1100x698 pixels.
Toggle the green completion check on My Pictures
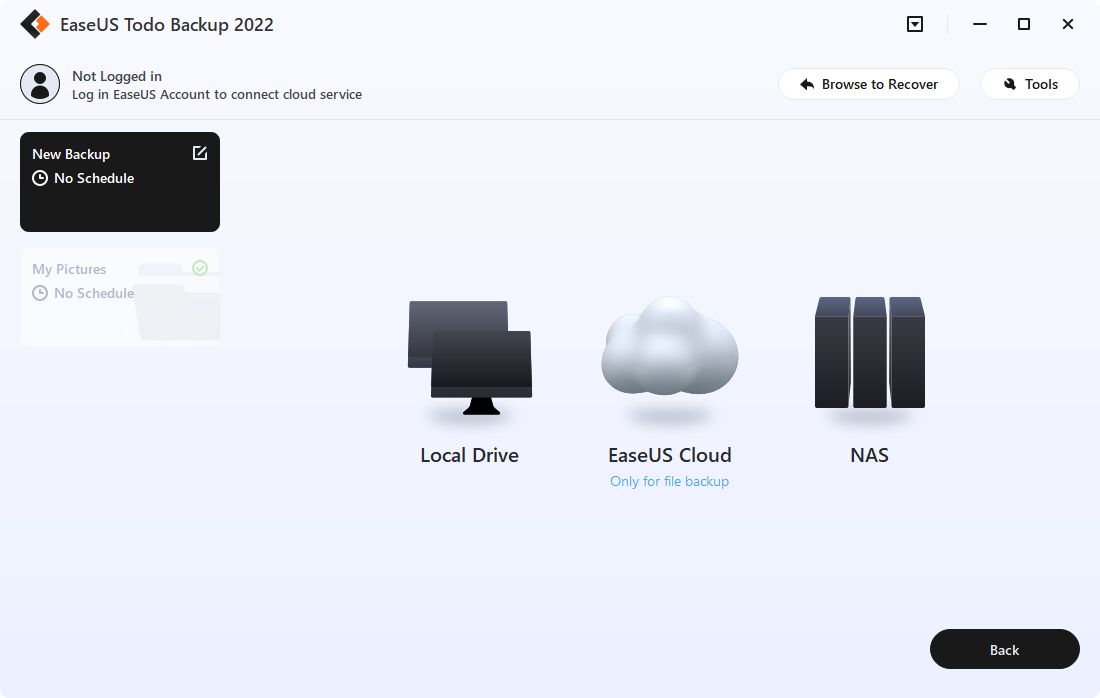coord(199,267)
